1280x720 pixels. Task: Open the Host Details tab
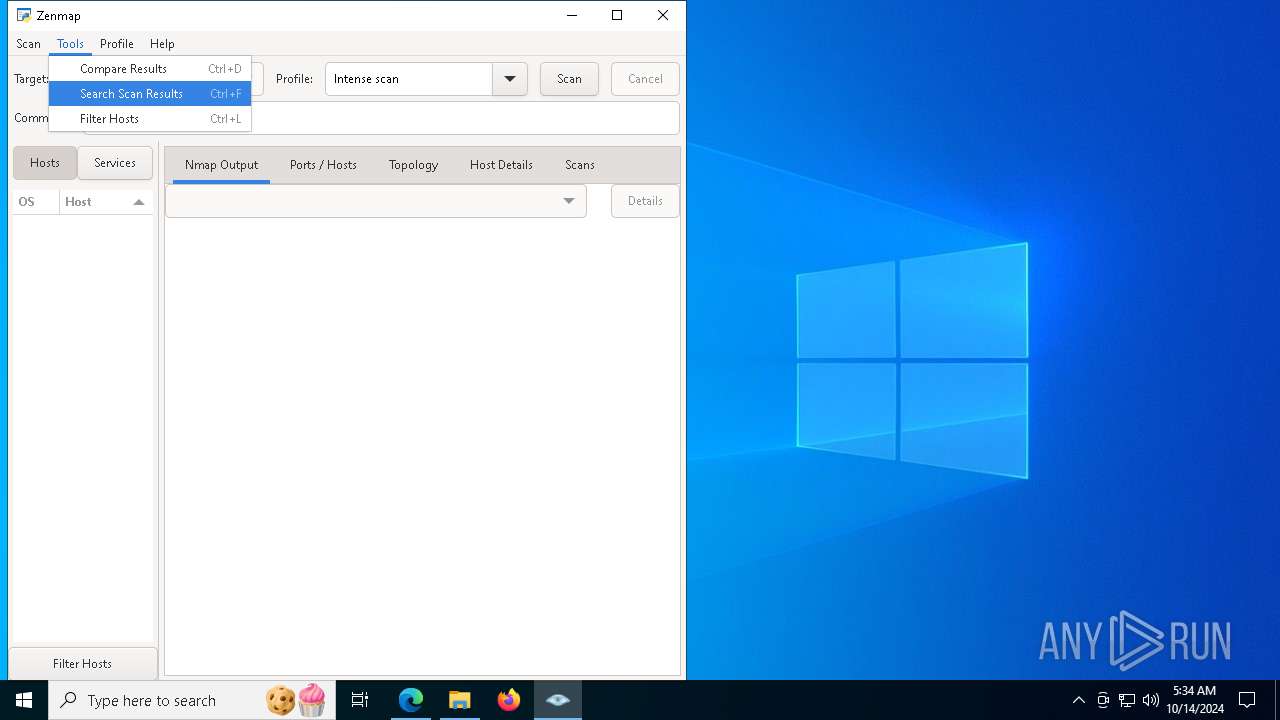pos(501,165)
